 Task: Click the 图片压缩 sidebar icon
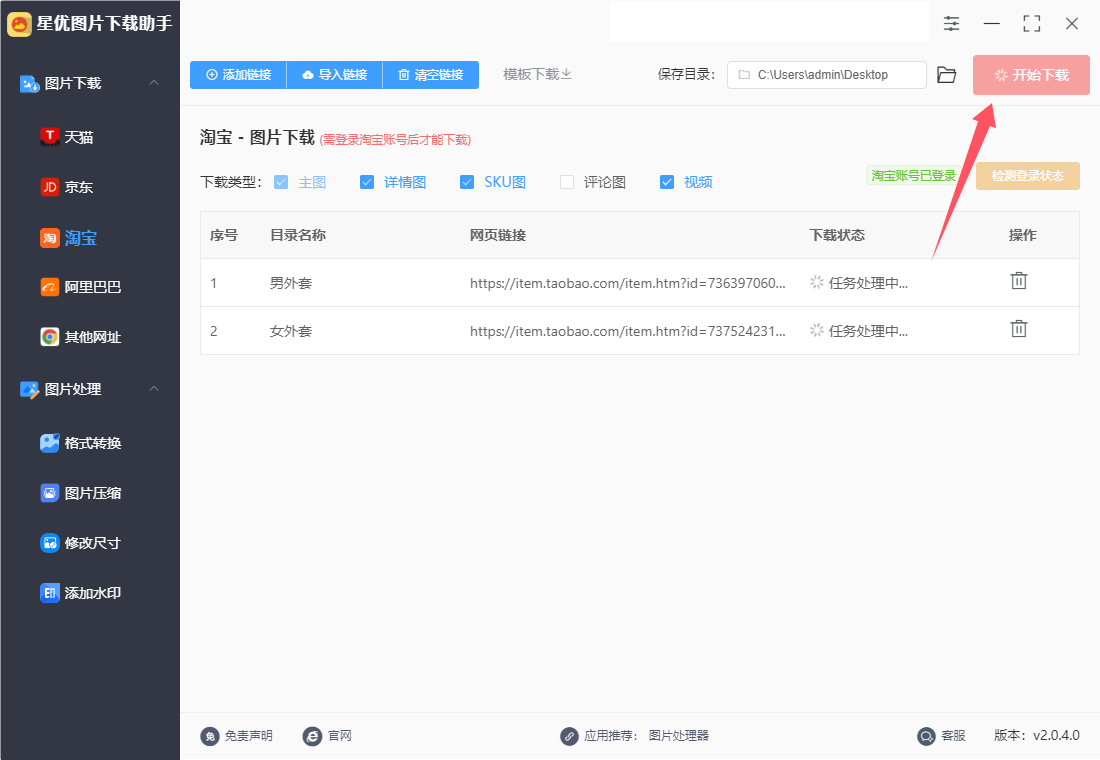coord(49,493)
